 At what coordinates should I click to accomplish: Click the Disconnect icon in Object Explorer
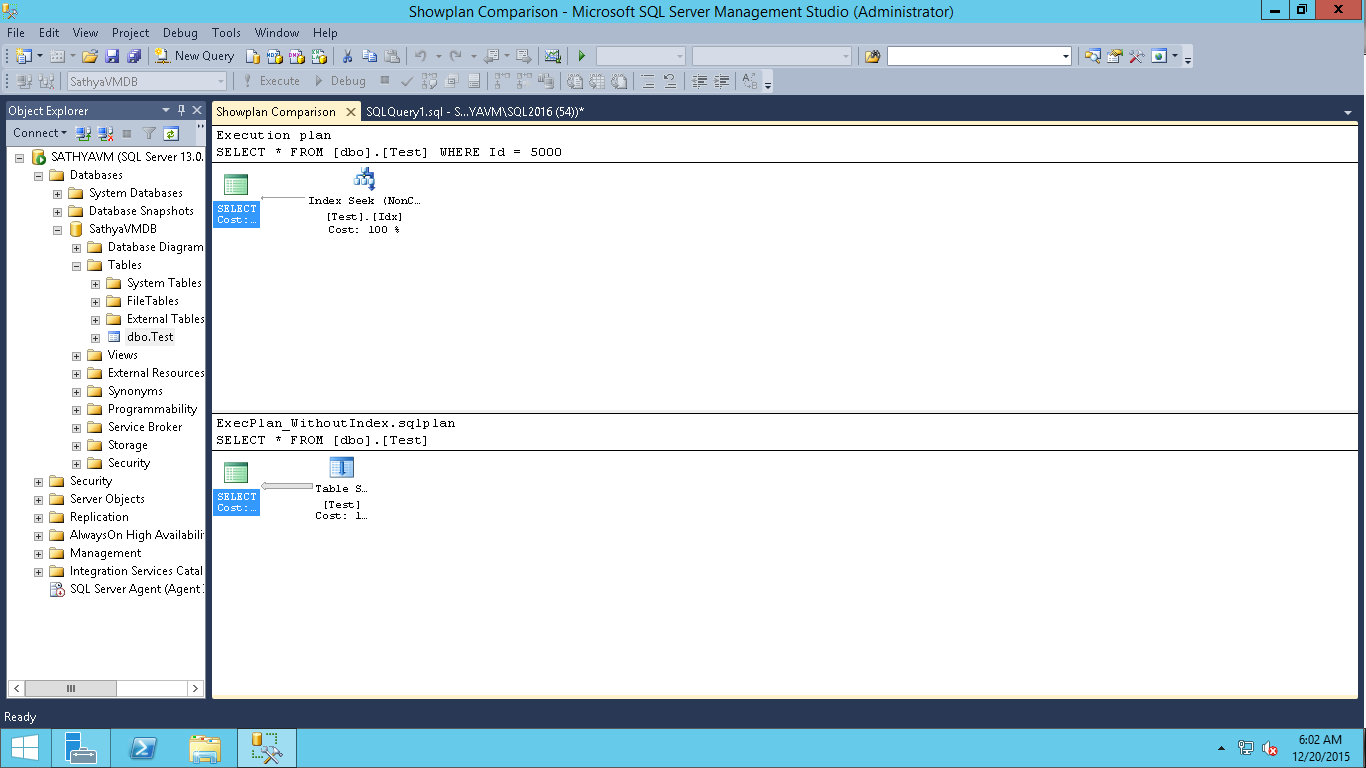coord(105,133)
